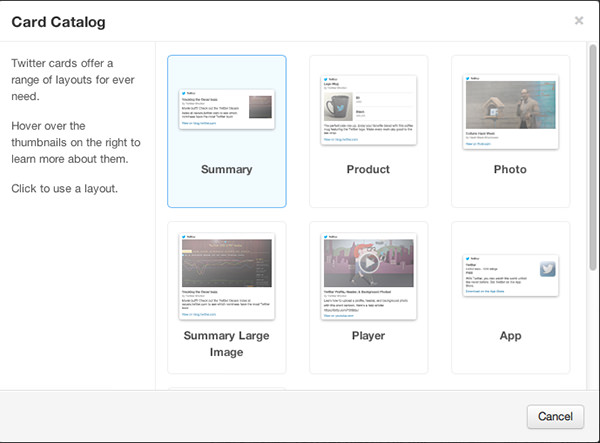Click the 'View on Flickr' link in Photo preview
This screenshot has height=443, width=600.
[x=477, y=145]
